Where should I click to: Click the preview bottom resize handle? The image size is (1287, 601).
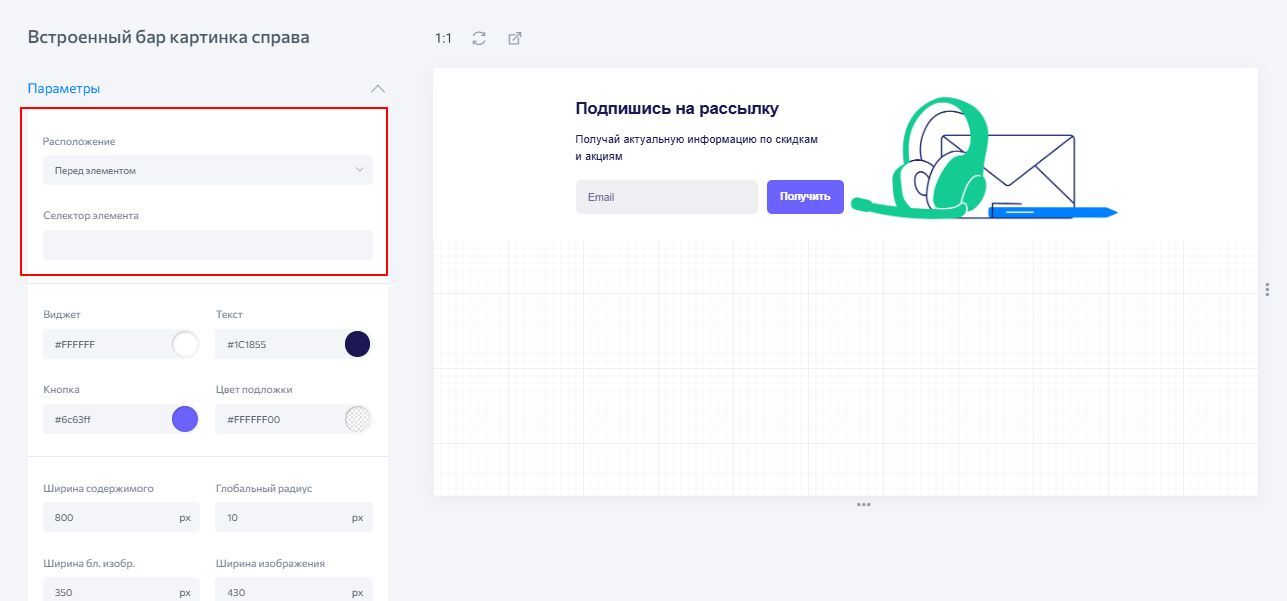coord(863,505)
